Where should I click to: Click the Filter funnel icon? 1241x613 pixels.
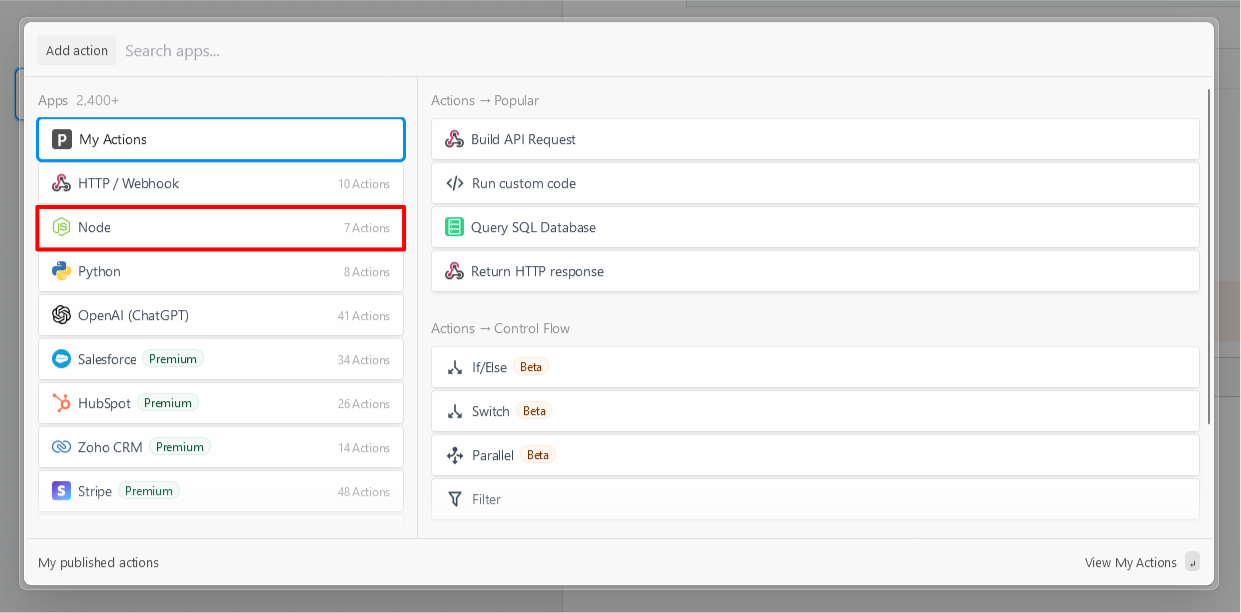tap(455, 499)
